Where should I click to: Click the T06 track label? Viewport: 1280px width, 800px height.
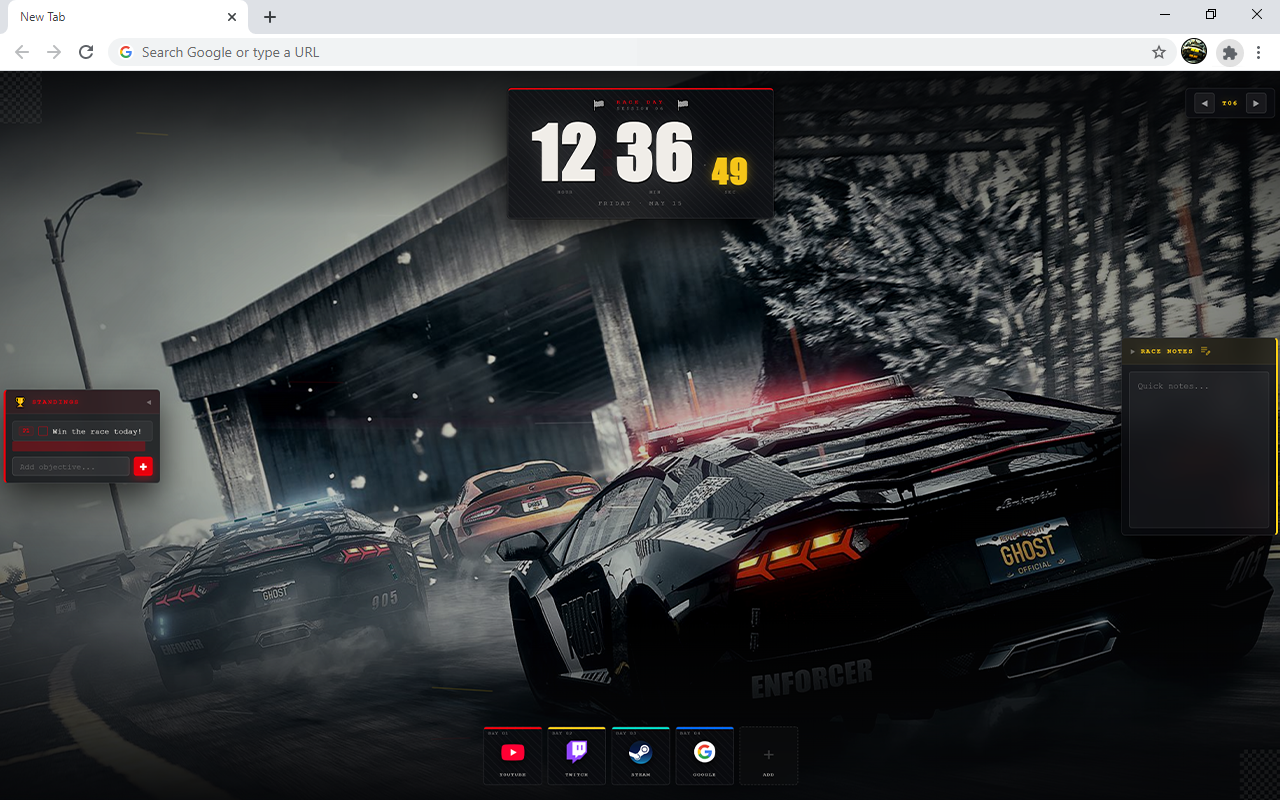pyautogui.click(x=1230, y=103)
